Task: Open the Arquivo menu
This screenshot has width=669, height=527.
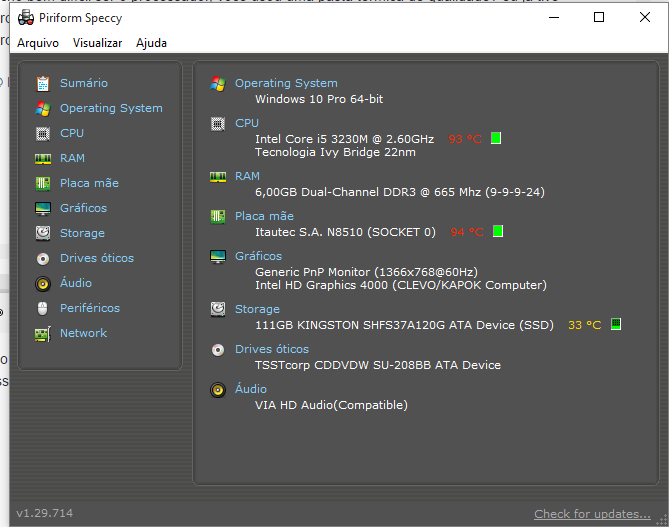Action: click(38, 43)
